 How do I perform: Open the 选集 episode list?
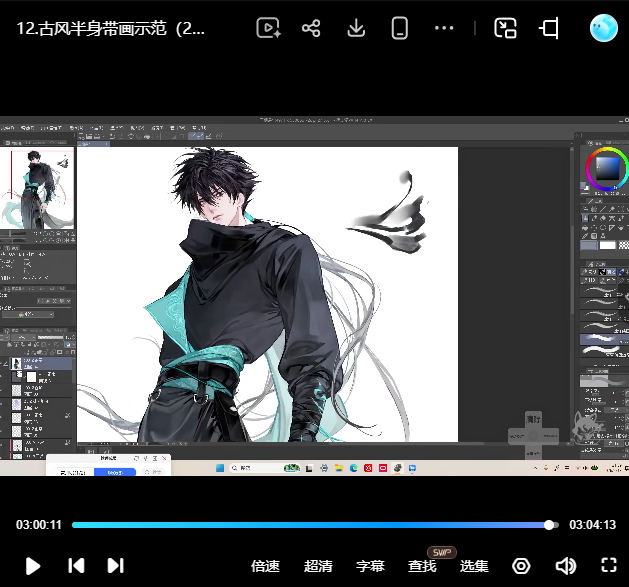click(474, 566)
